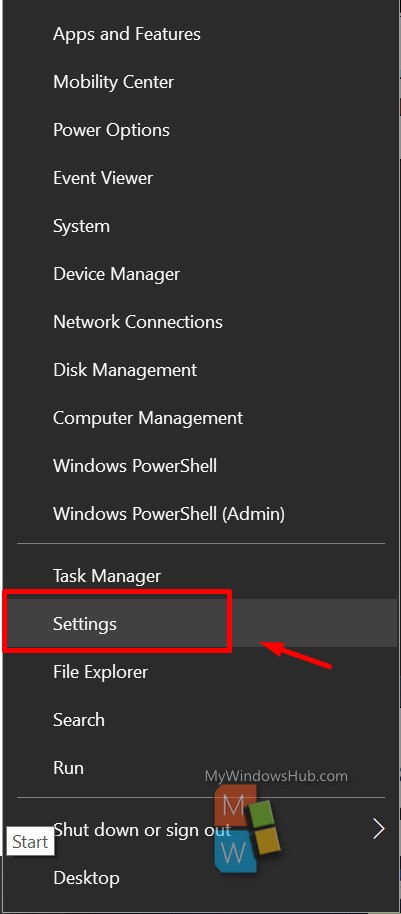Screen dimensions: 401x914
Task: Select Network Connections
Action: point(200,322)
